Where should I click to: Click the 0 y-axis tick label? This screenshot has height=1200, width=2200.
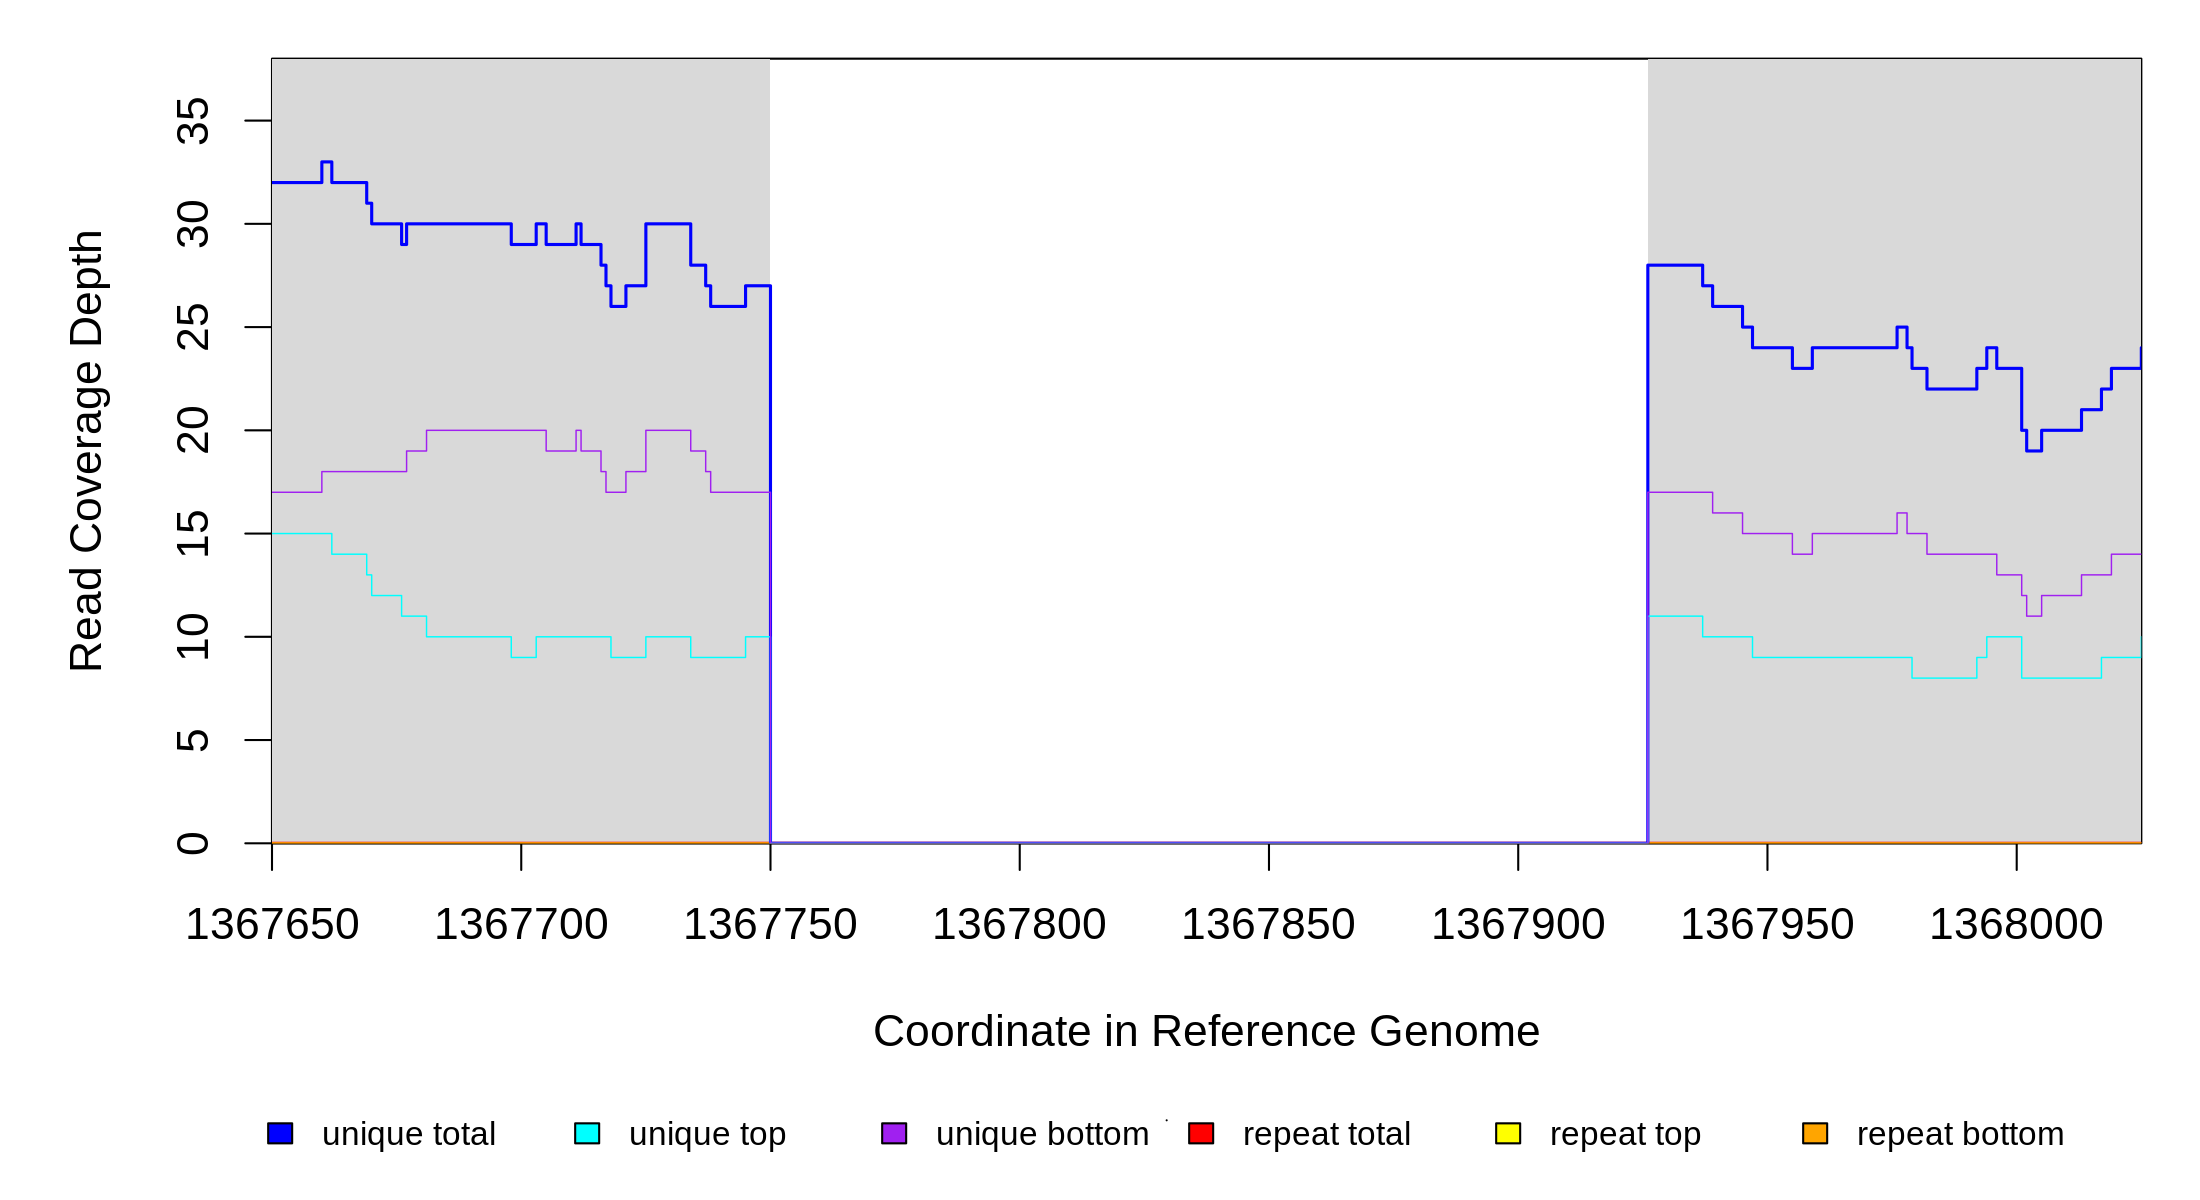pos(193,843)
